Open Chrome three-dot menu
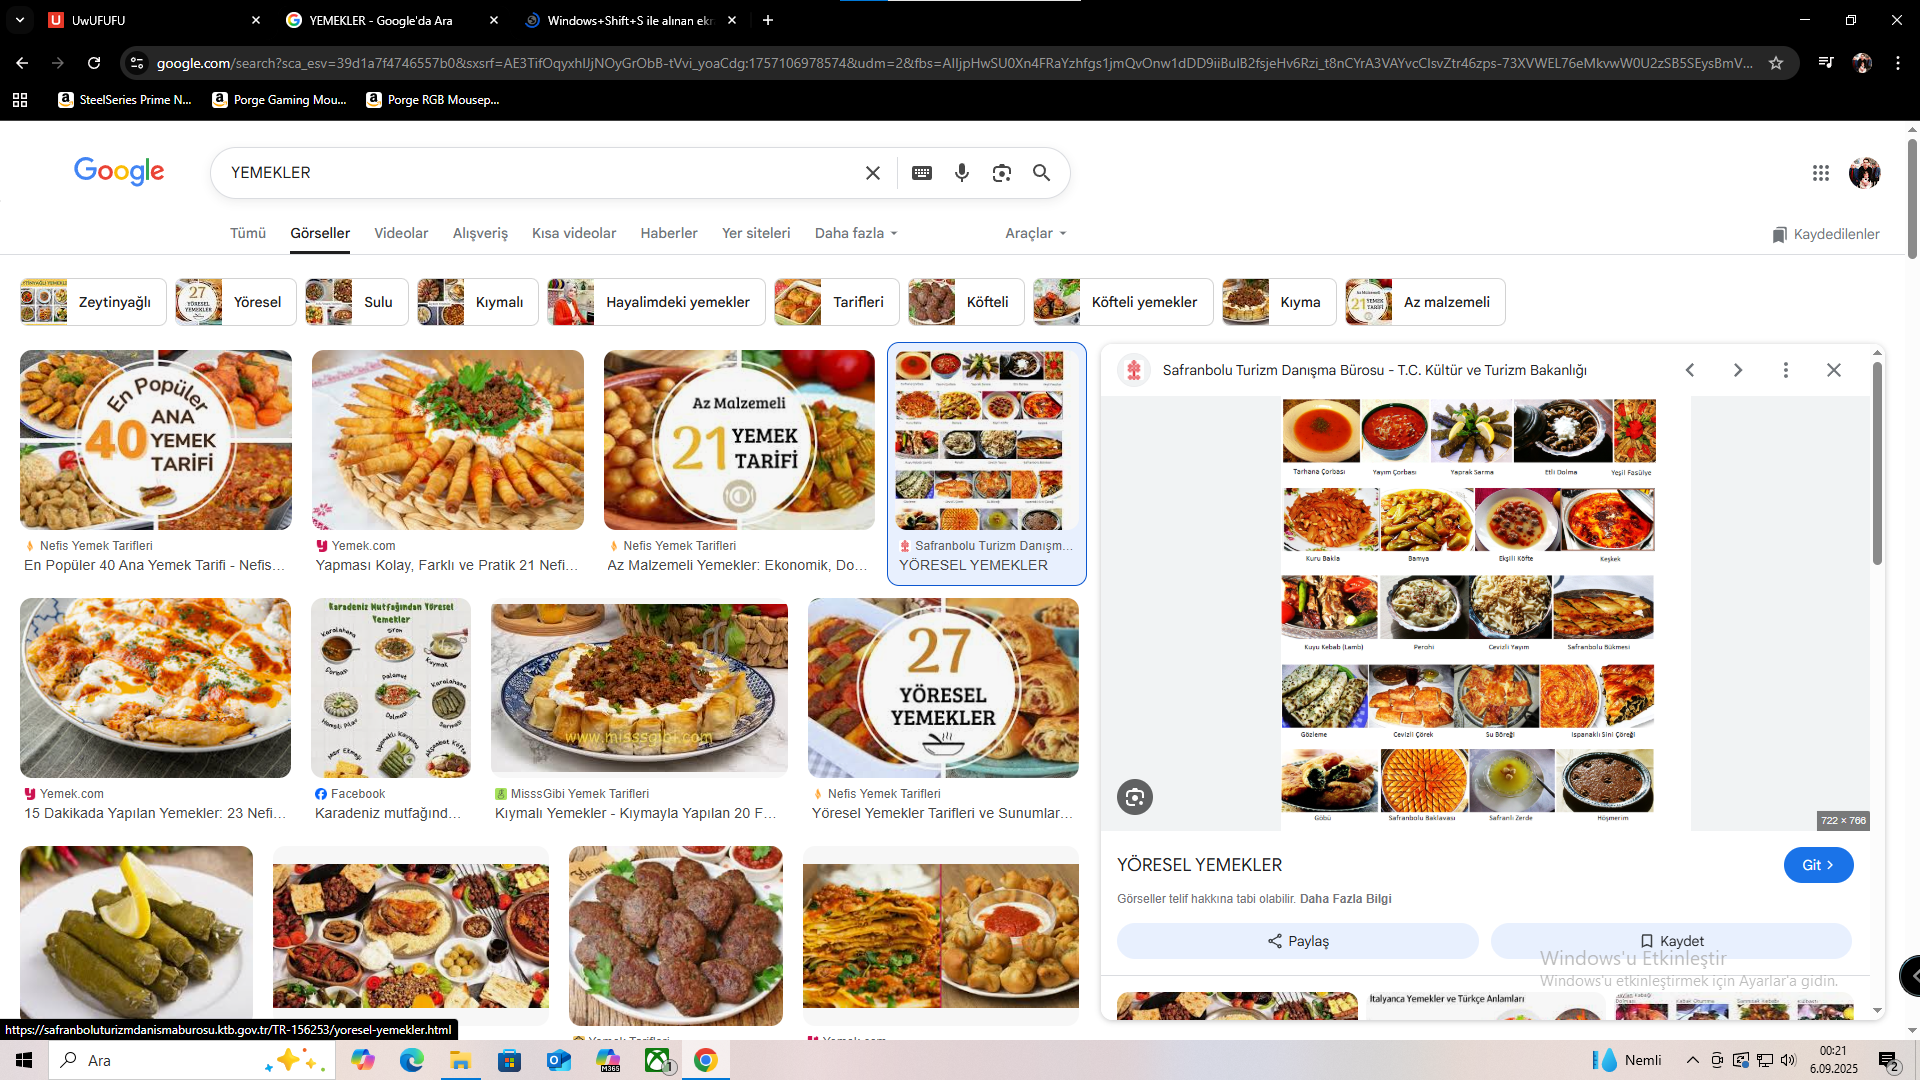 [x=1898, y=63]
